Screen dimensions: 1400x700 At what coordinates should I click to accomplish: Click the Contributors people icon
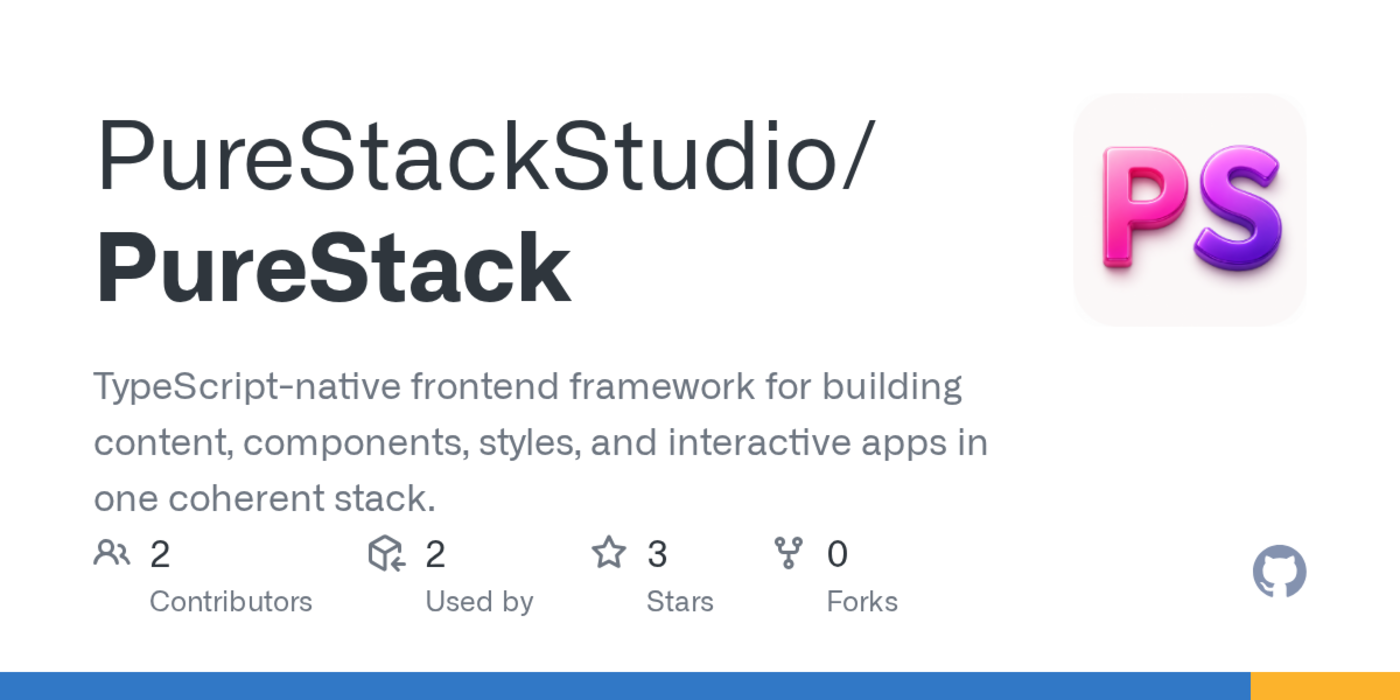(x=112, y=553)
